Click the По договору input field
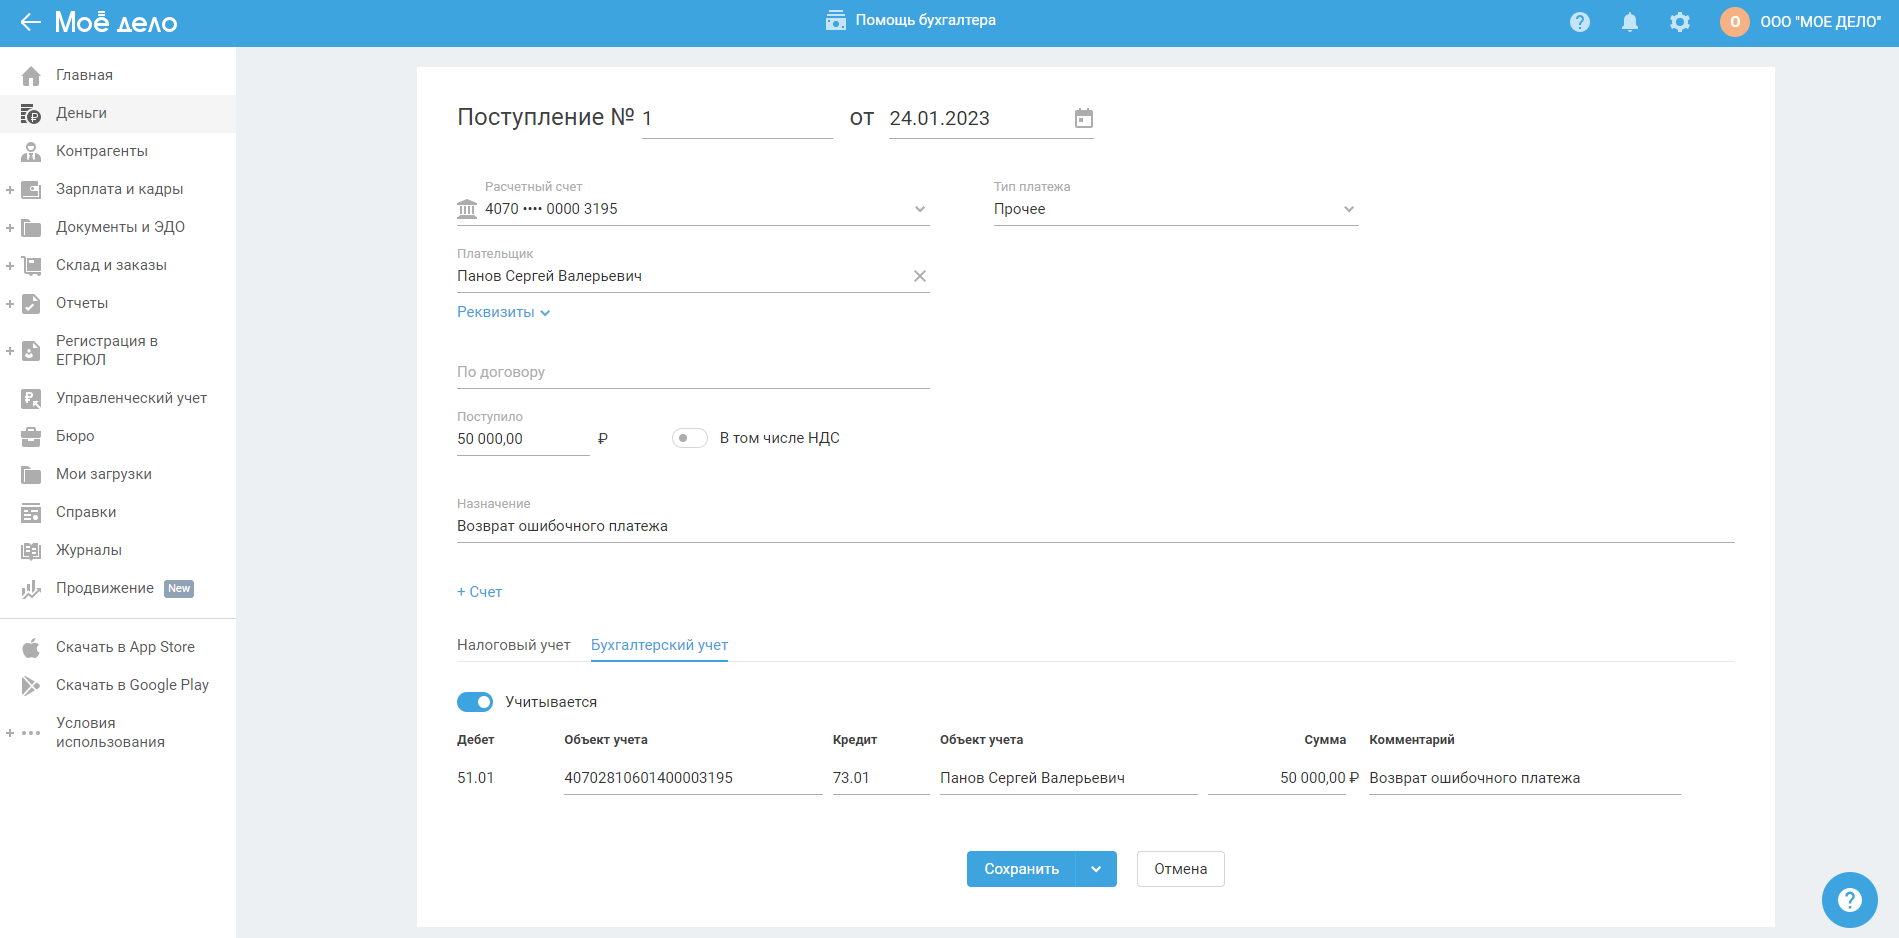Screen dimensions: 1899x938 (692, 372)
